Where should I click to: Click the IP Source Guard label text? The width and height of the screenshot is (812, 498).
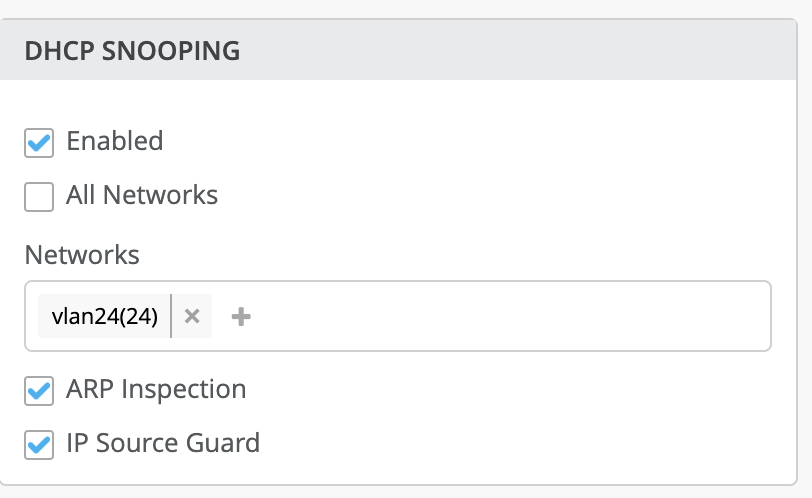[x=163, y=442]
